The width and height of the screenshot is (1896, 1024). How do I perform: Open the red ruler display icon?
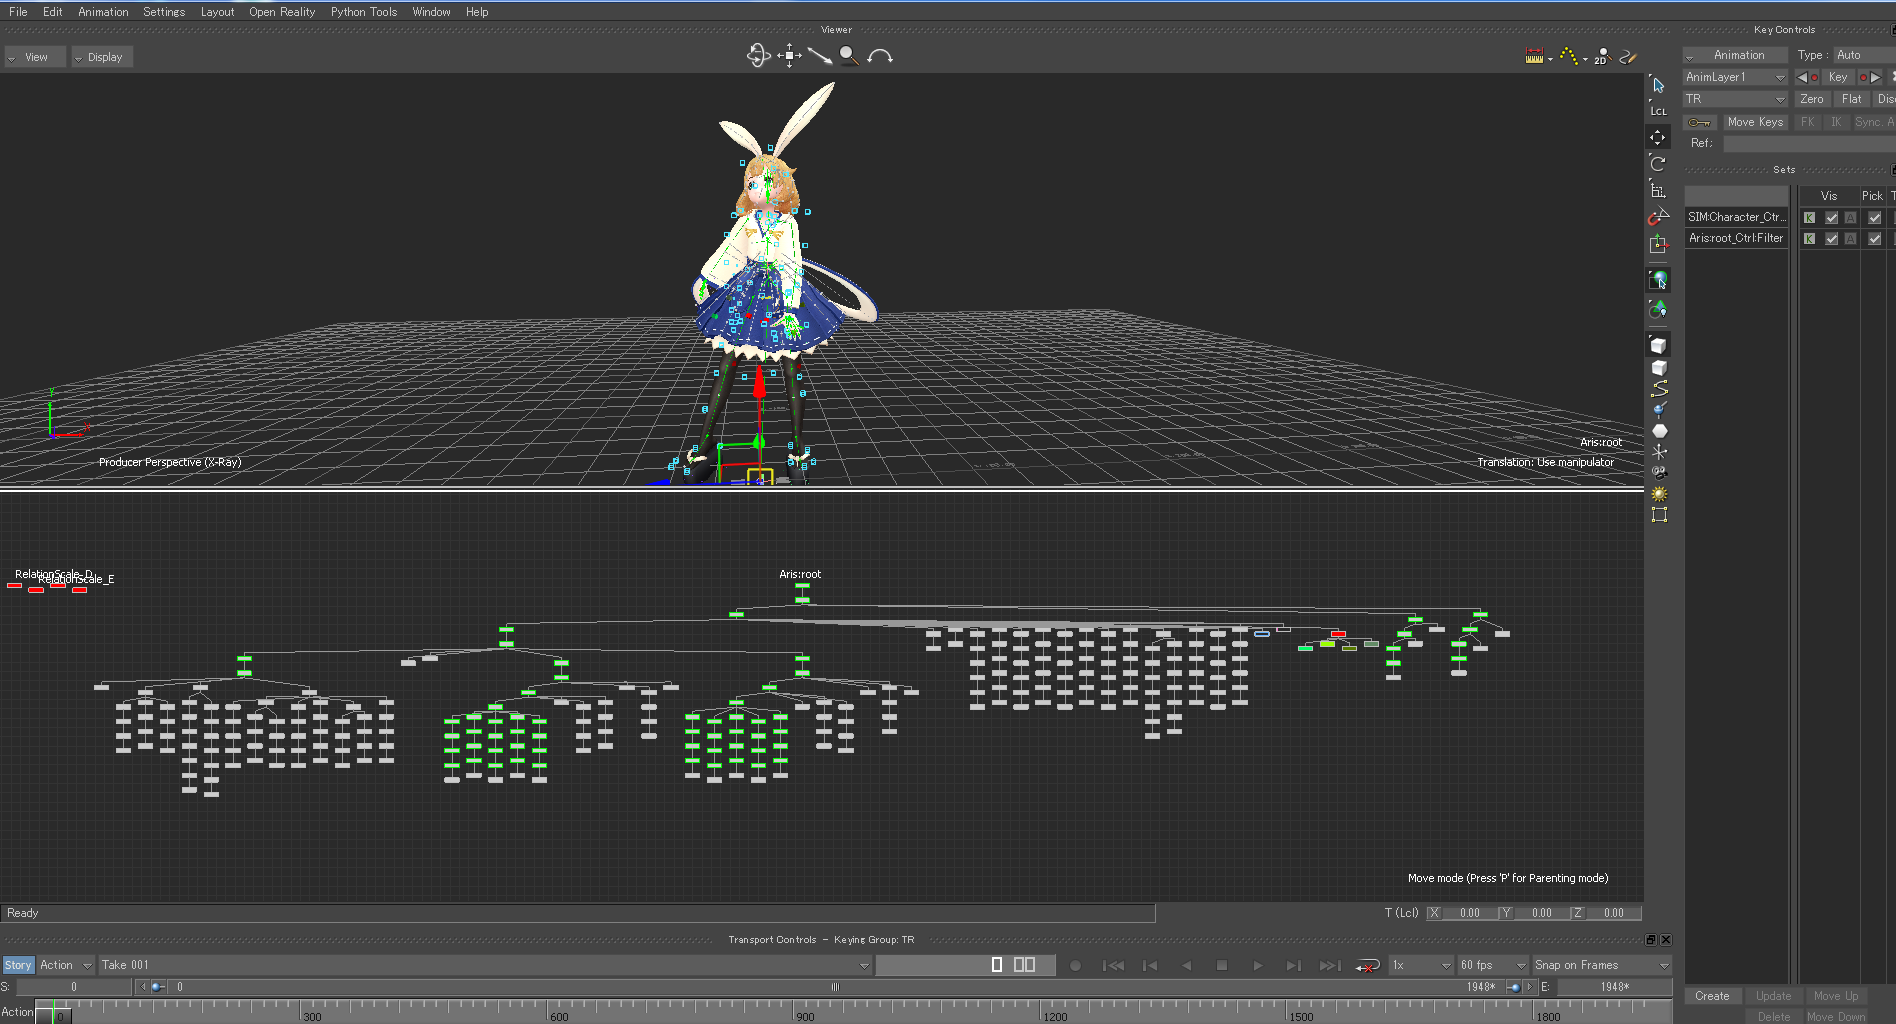[x=1534, y=57]
